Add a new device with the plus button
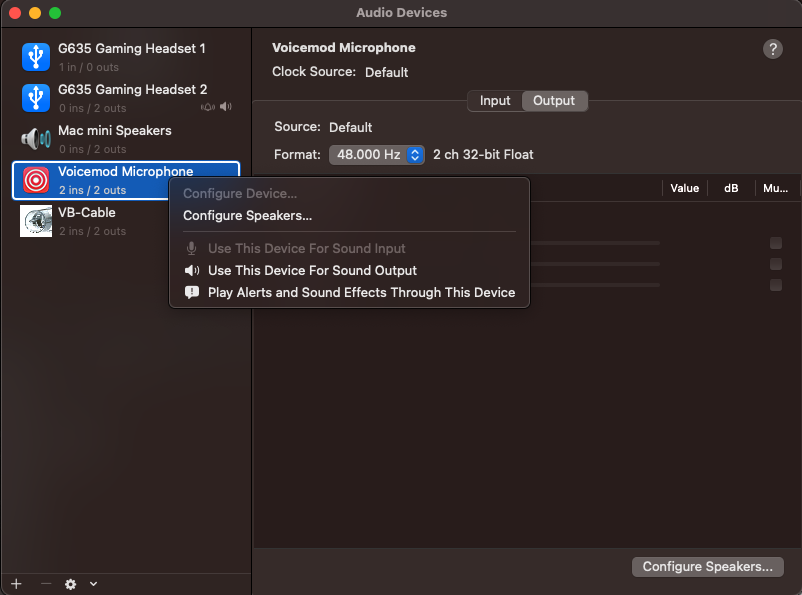 (16, 584)
